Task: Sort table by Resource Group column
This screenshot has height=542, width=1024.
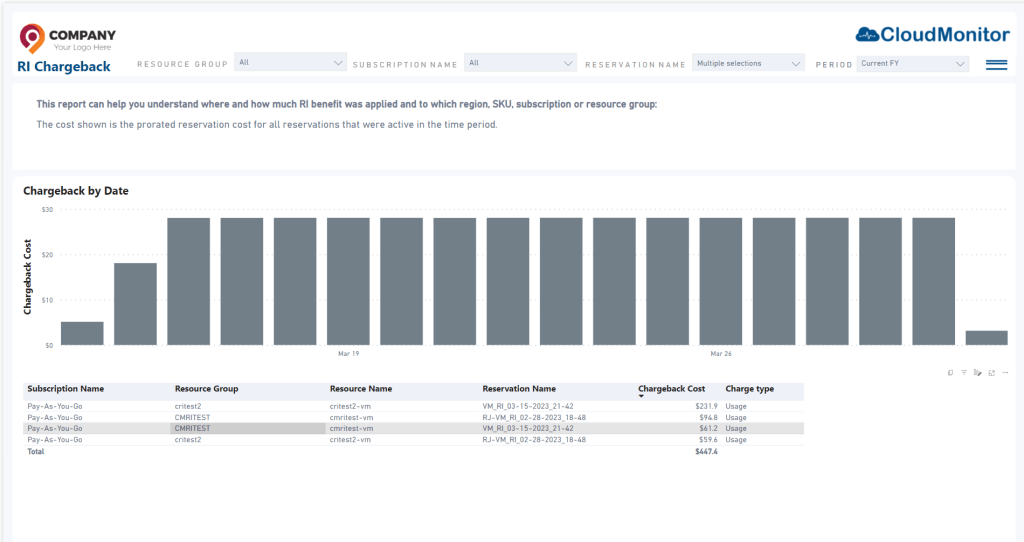Action: click(206, 389)
